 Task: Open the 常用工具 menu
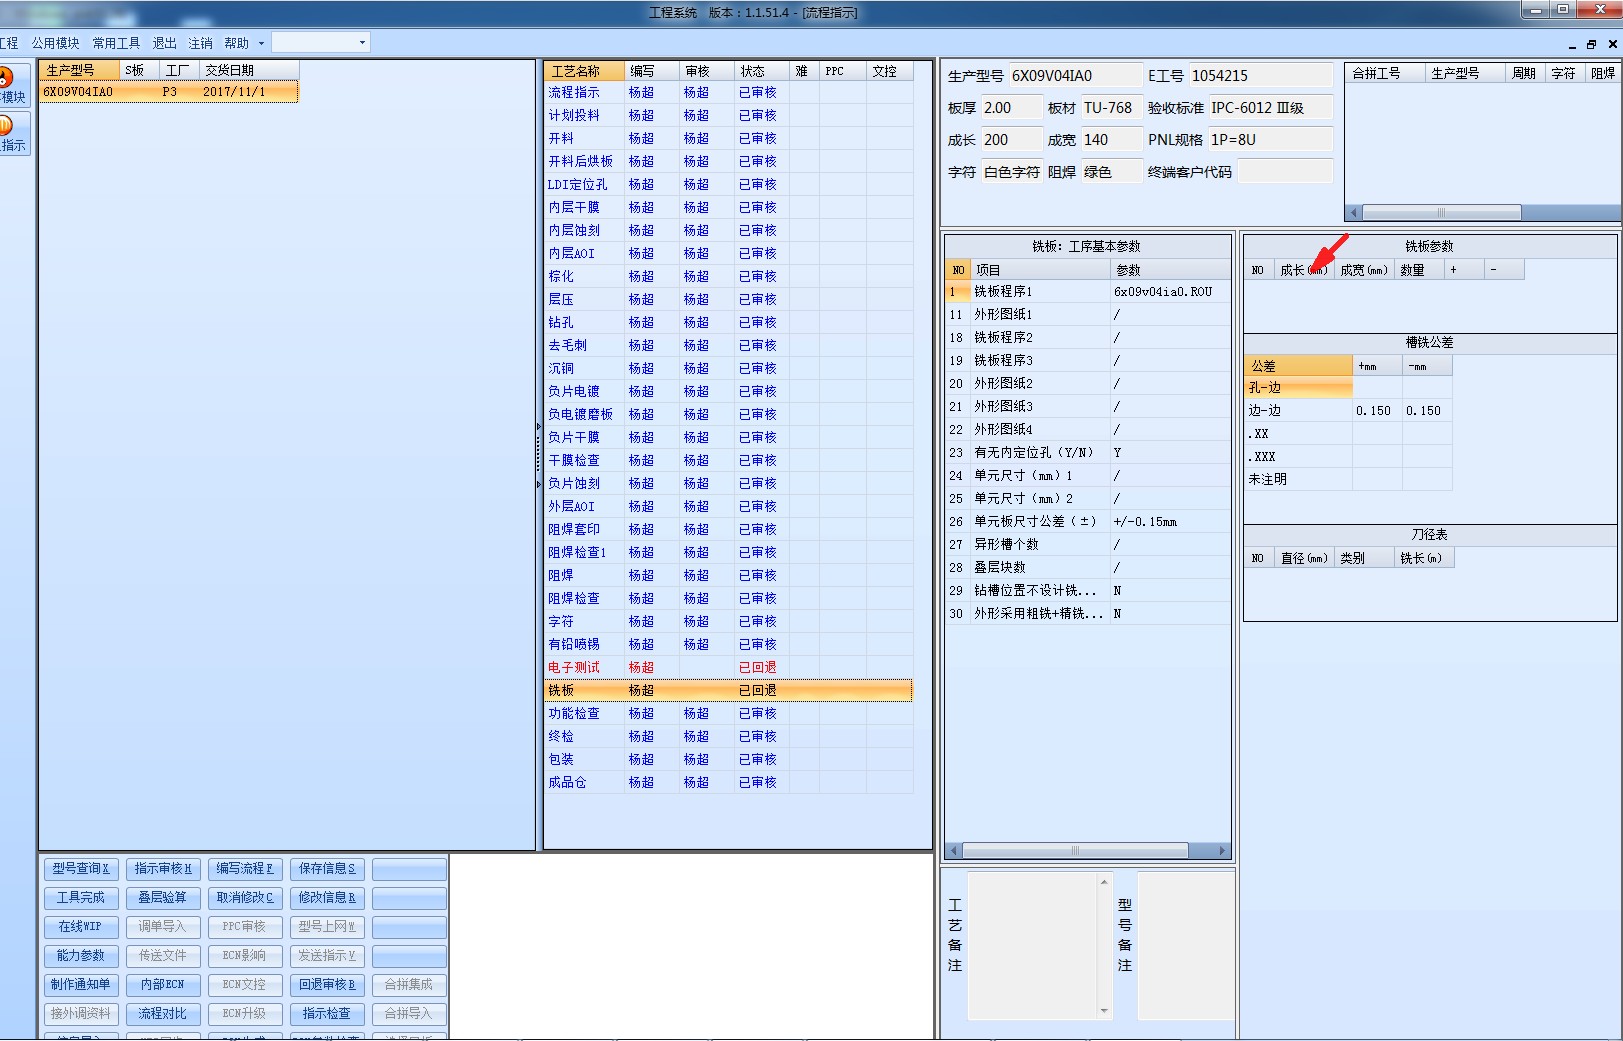[x=116, y=43]
